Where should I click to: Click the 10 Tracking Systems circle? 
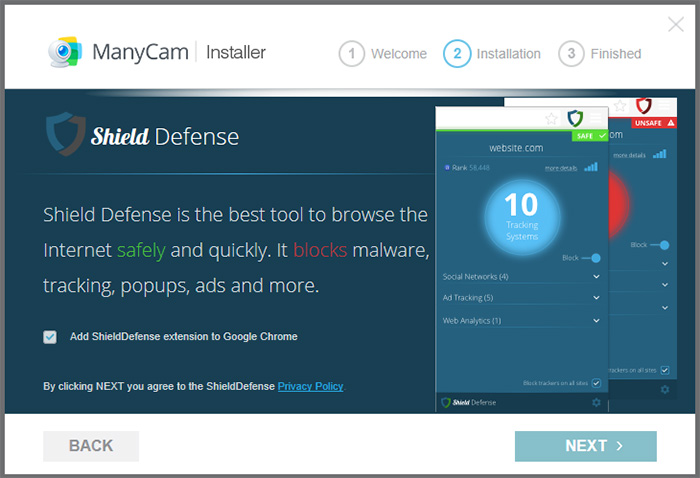click(x=522, y=217)
